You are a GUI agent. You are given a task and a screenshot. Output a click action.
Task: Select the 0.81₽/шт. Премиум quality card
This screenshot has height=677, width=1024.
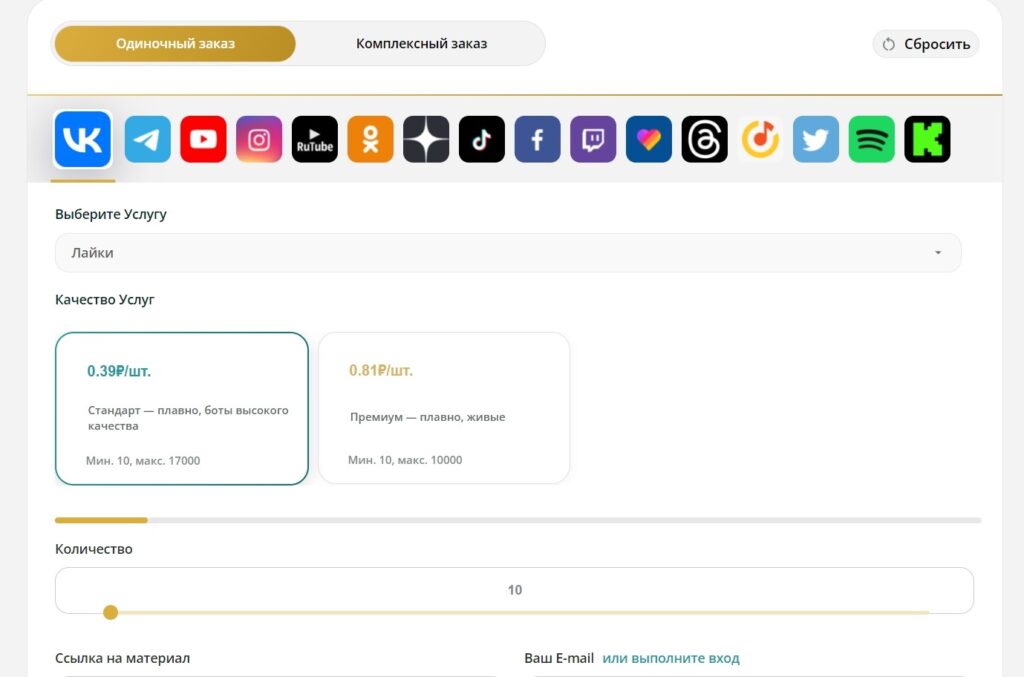coord(444,408)
